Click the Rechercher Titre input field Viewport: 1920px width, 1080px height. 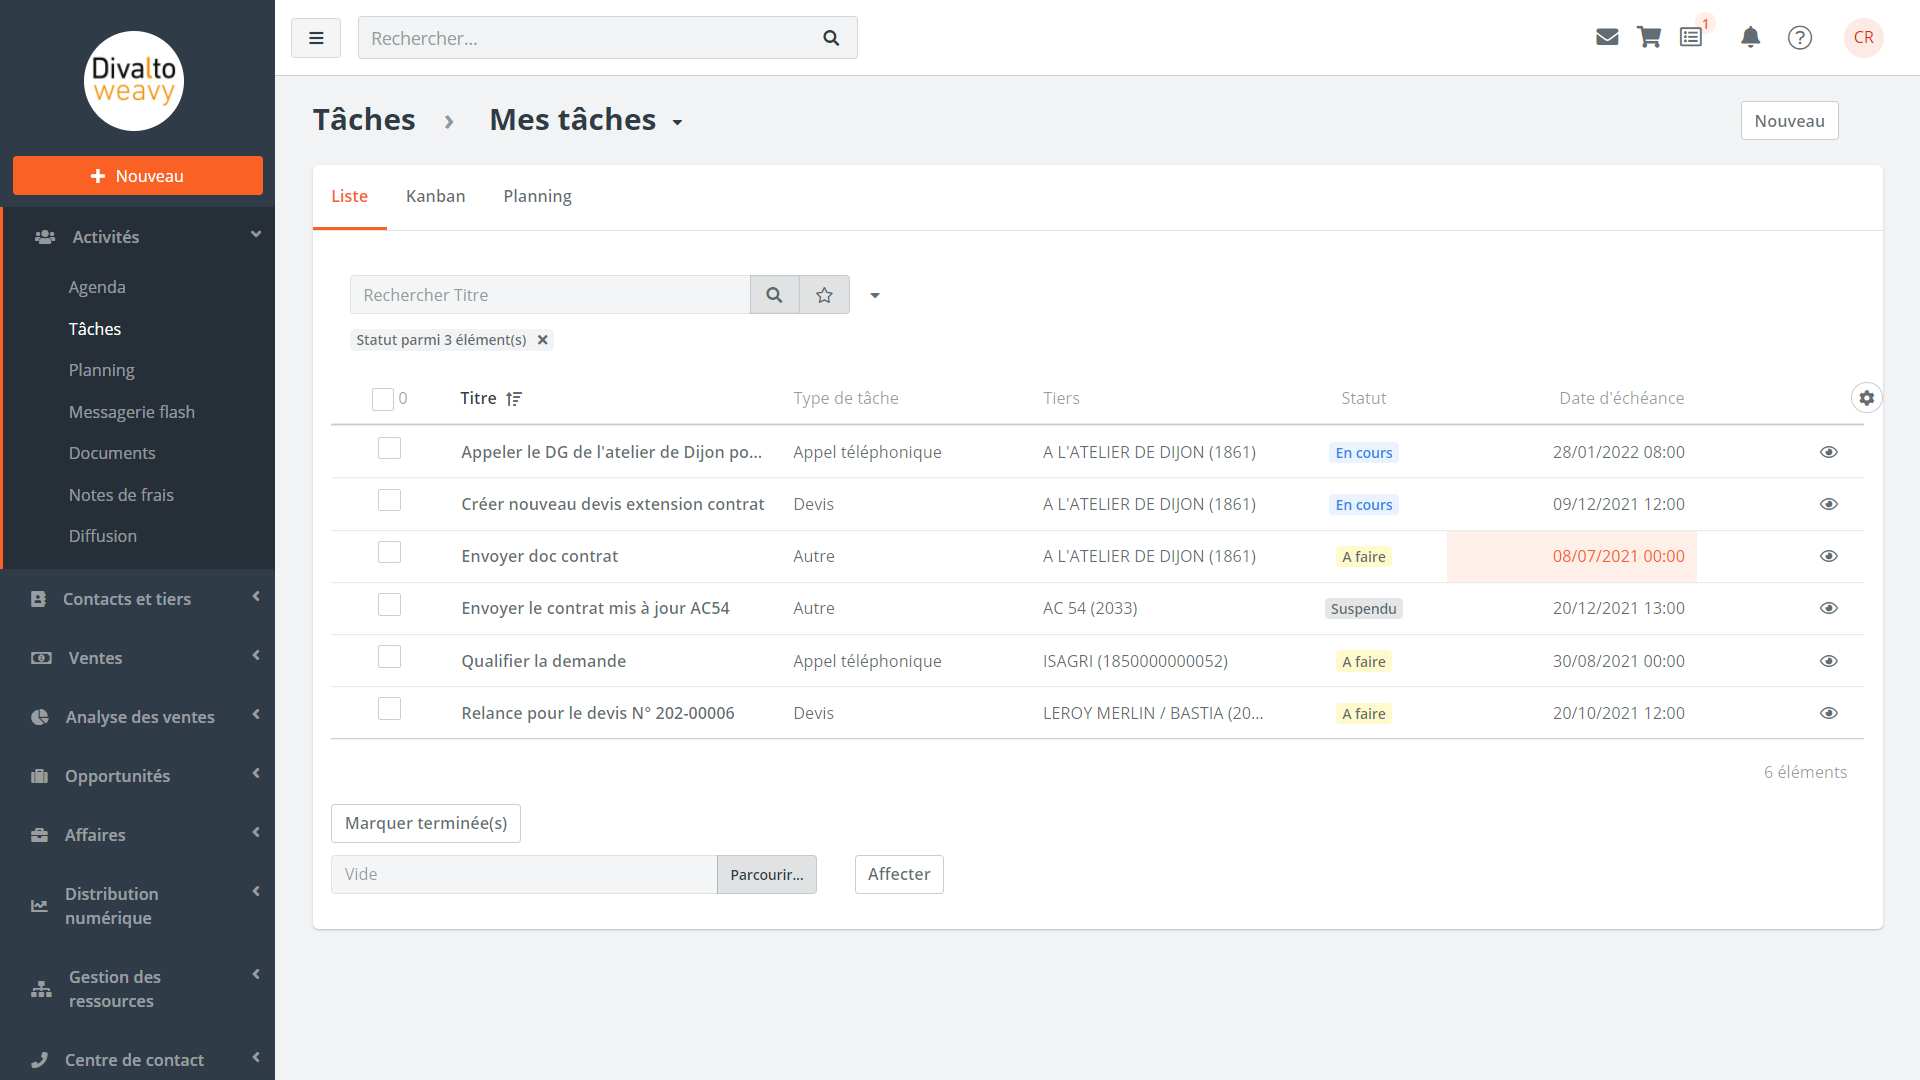click(550, 295)
